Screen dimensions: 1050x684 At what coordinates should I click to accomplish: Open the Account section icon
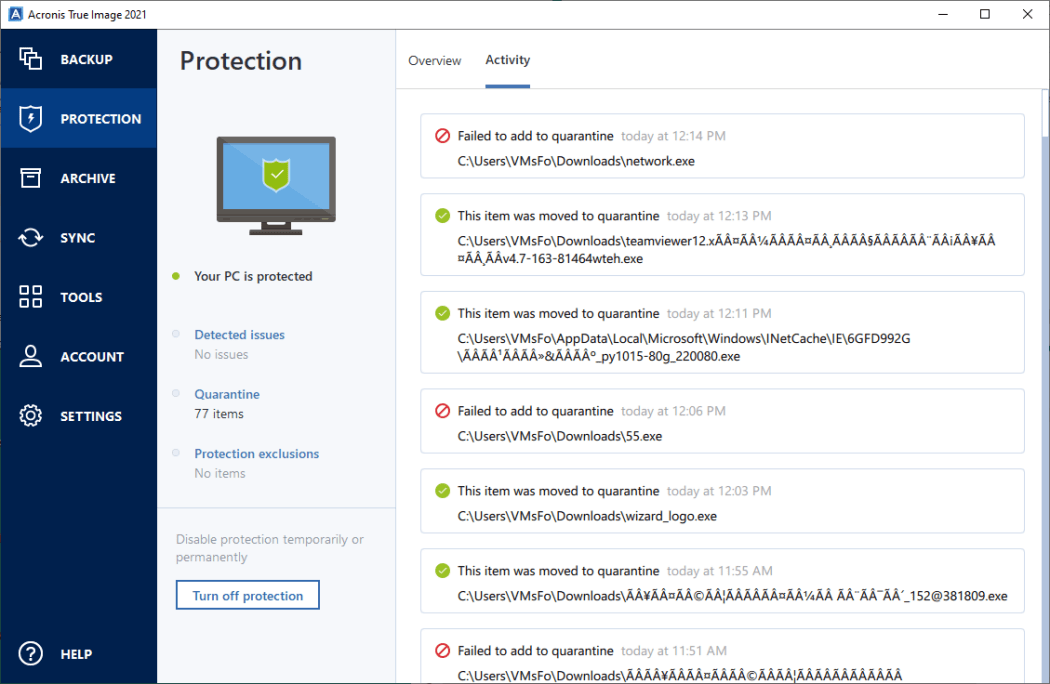point(30,356)
